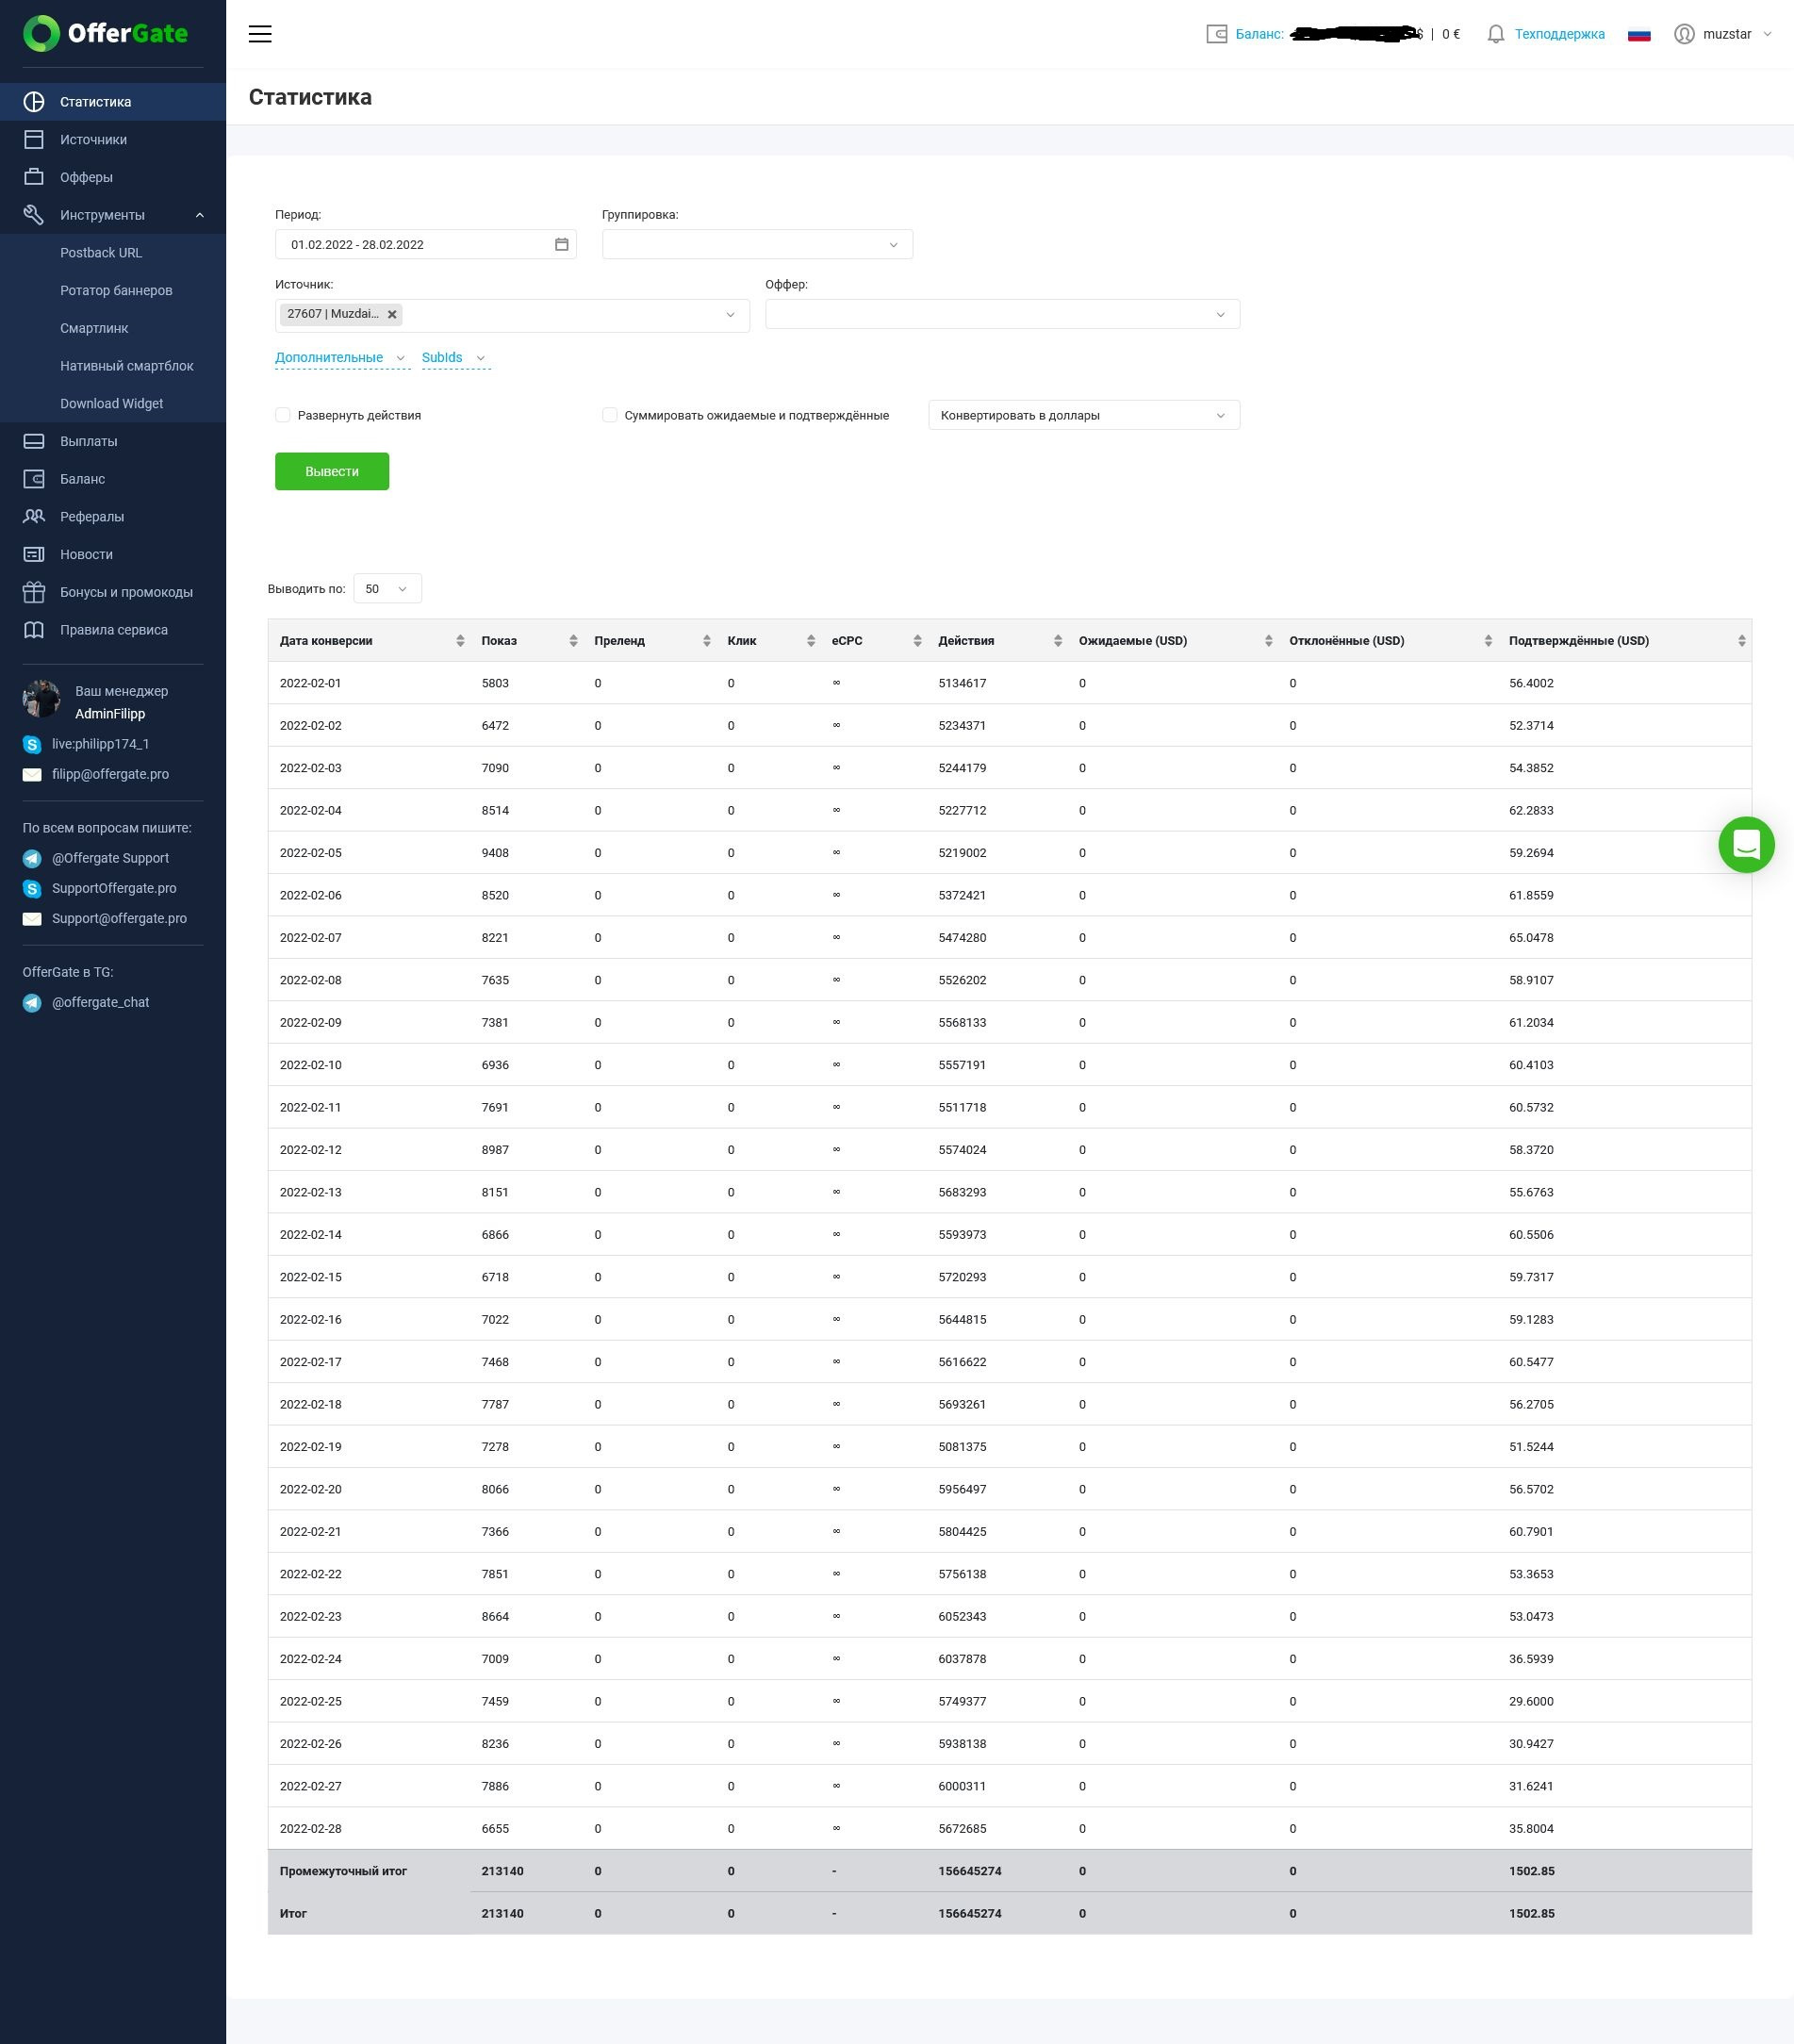Sort by eCPC column
Image resolution: width=1794 pixels, height=2044 pixels.
pyautogui.click(x=917, y=641)
